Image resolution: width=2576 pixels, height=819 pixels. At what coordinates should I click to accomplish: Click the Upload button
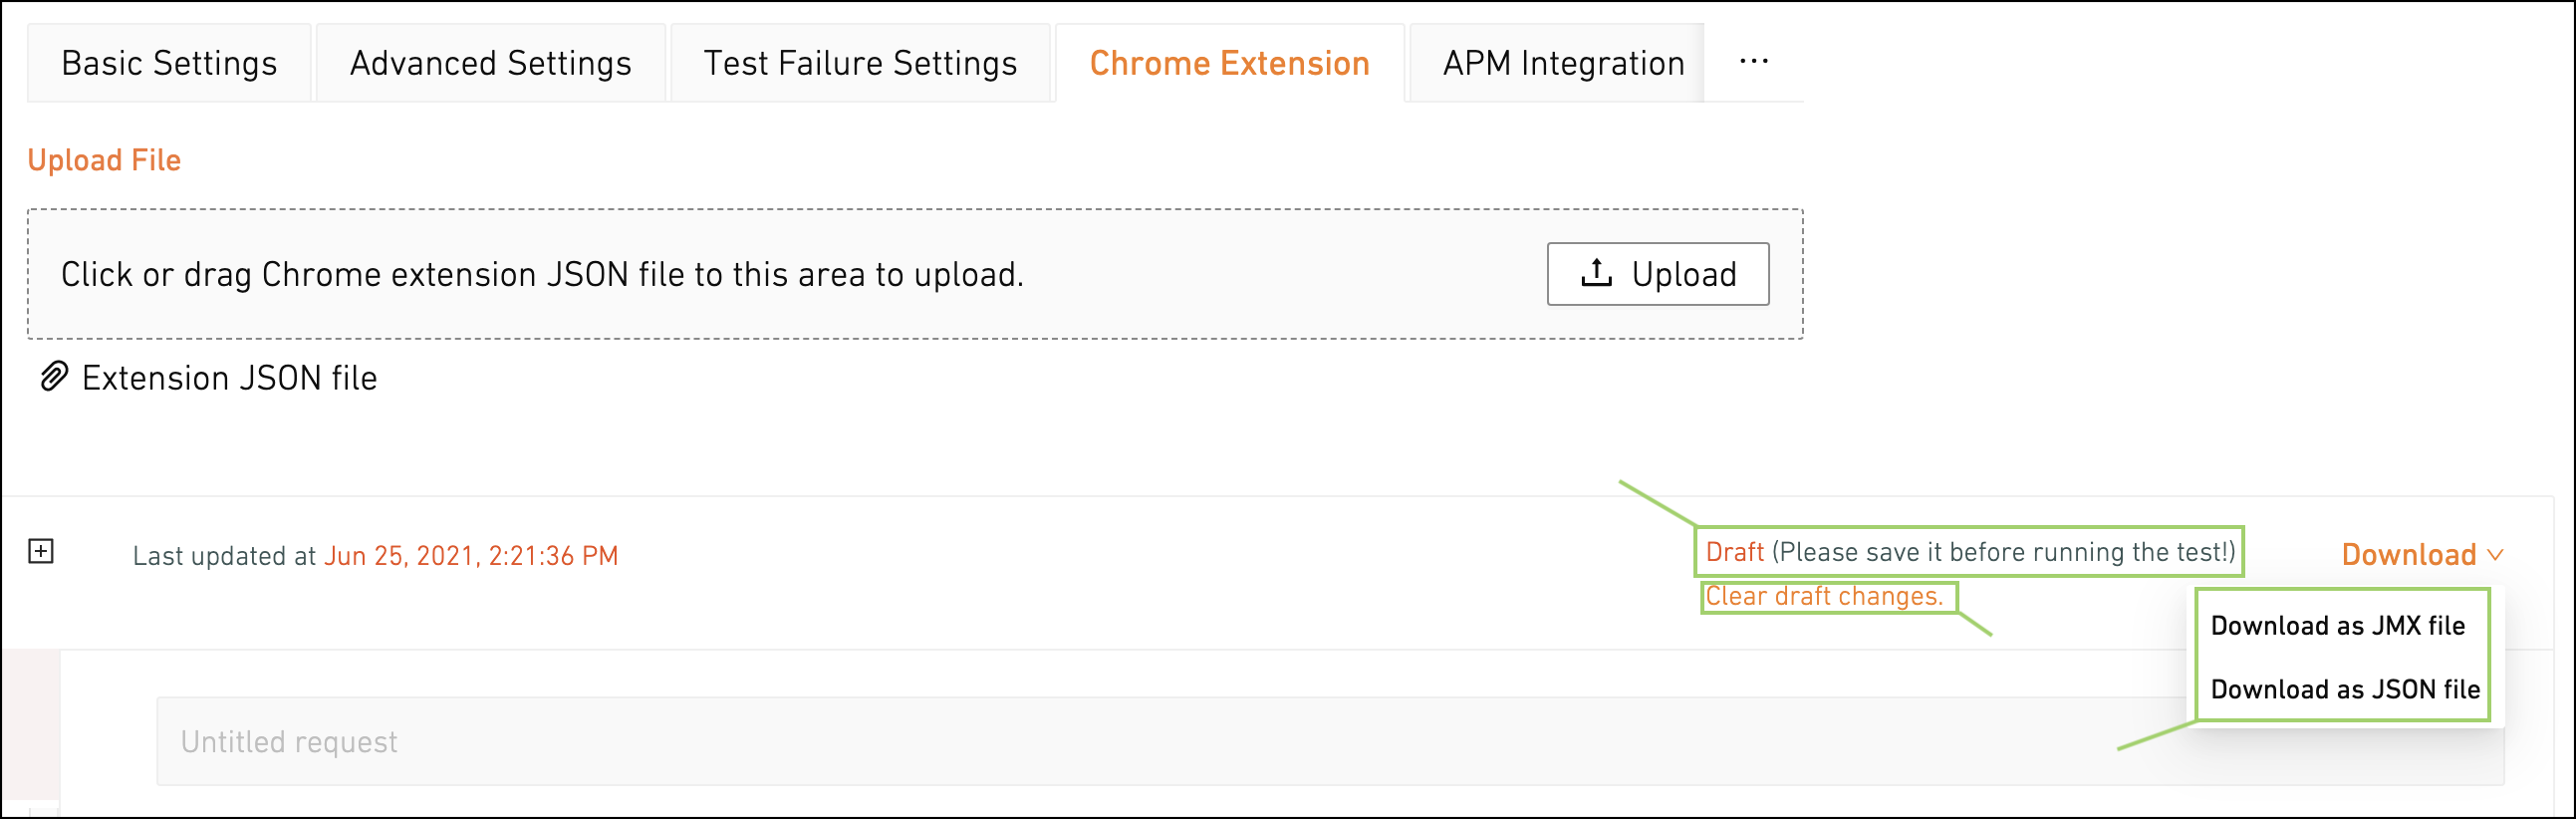(x=1658, y=274)
